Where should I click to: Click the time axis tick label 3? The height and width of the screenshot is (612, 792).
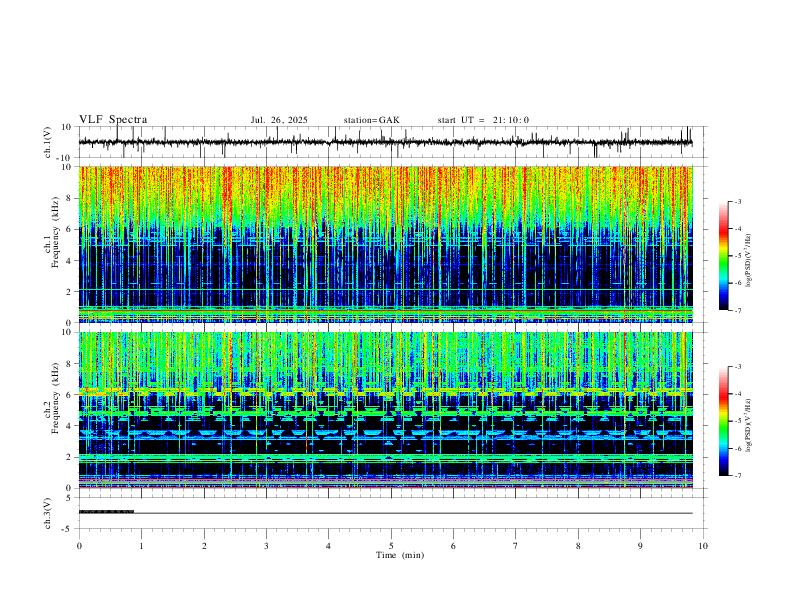click(x=266, y=546)
